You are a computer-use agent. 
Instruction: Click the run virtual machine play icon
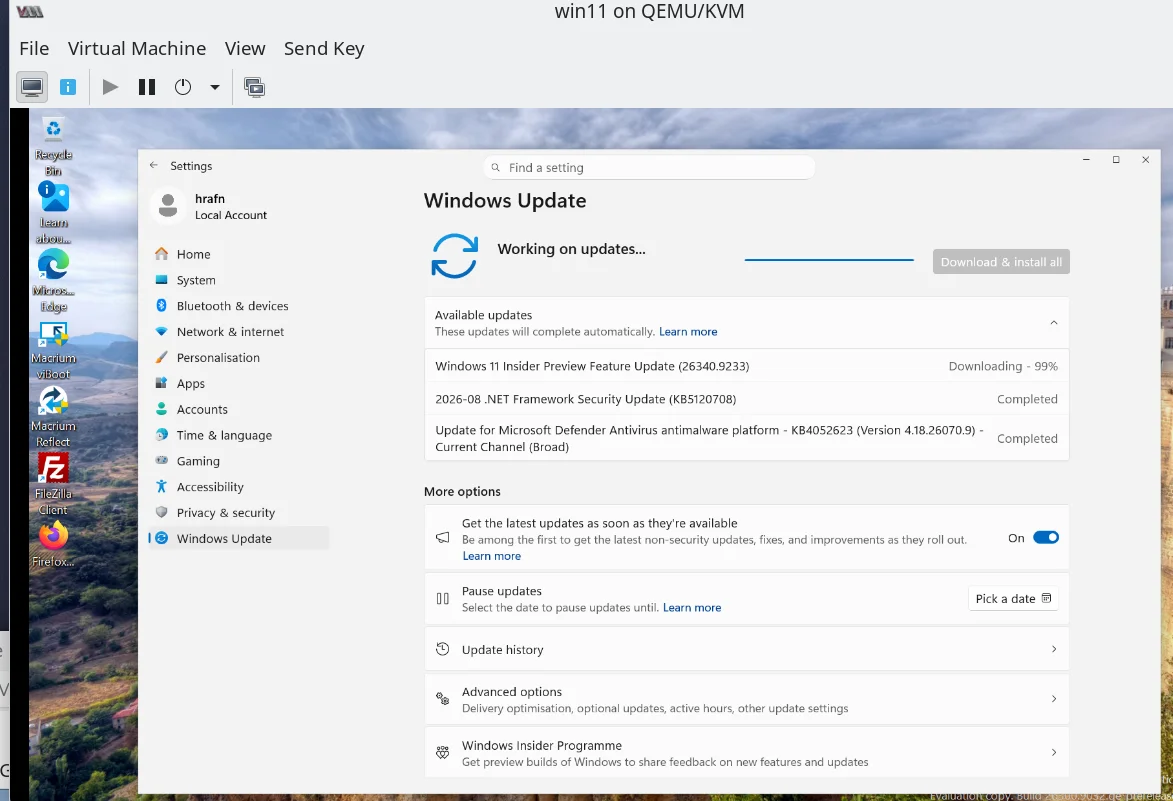coord(110,88)
